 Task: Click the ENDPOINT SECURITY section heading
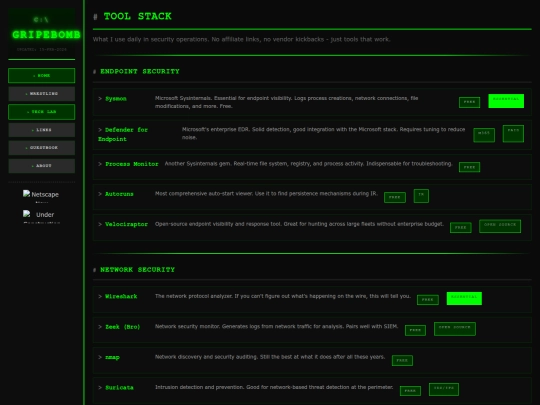pos(140,71)
